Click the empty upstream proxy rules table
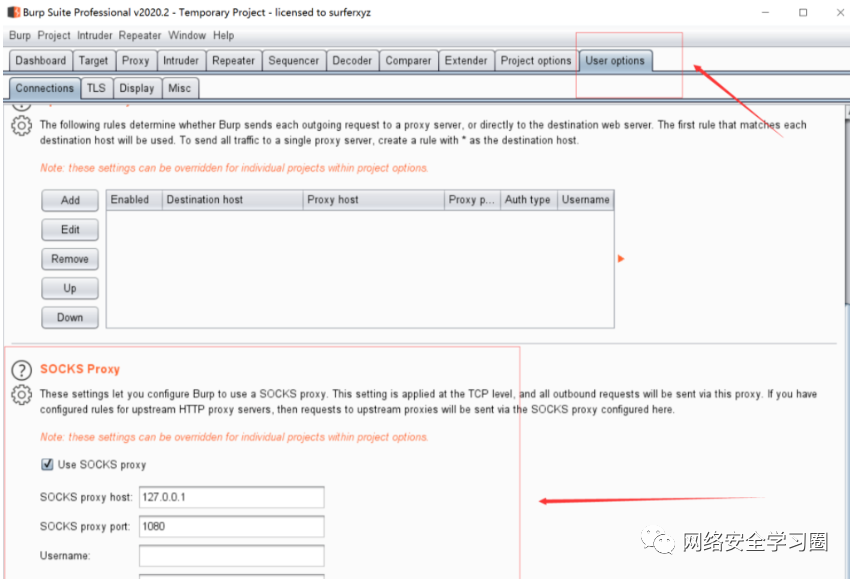Viewport: 856px width, 579px height. pos(360,269)
